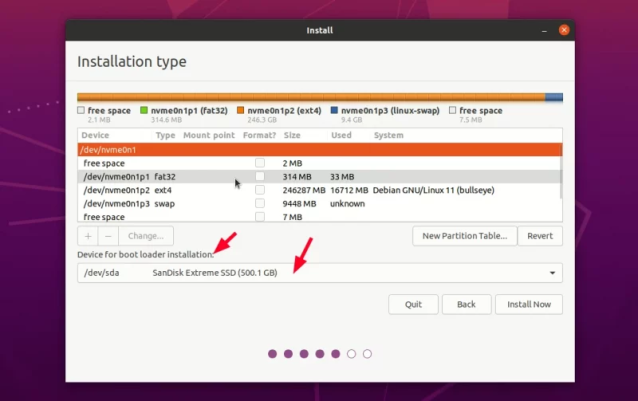Close the Install window

tap(564, 30)
